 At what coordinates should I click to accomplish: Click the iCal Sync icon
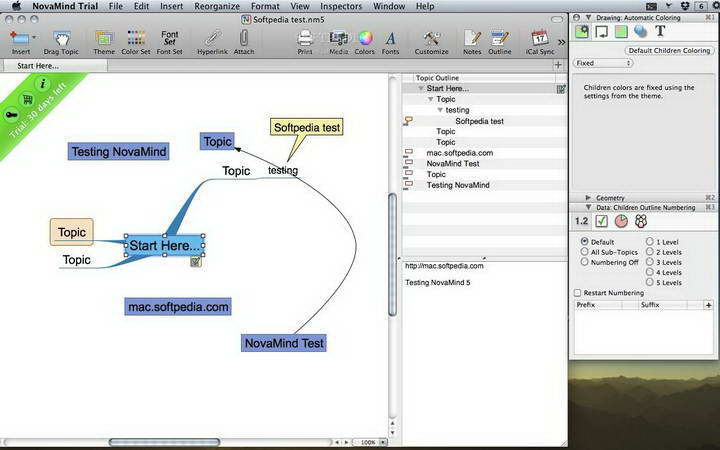click(540, 38)
